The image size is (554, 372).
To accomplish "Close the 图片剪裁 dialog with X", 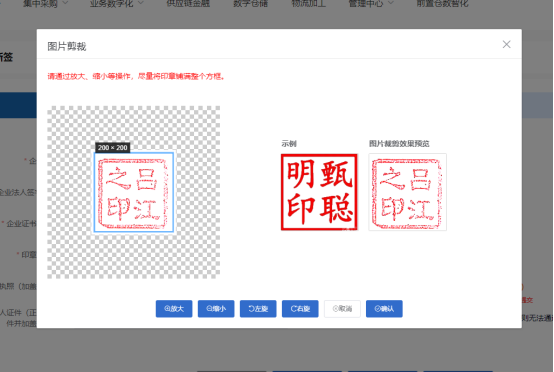I will (x=506, y=44).
